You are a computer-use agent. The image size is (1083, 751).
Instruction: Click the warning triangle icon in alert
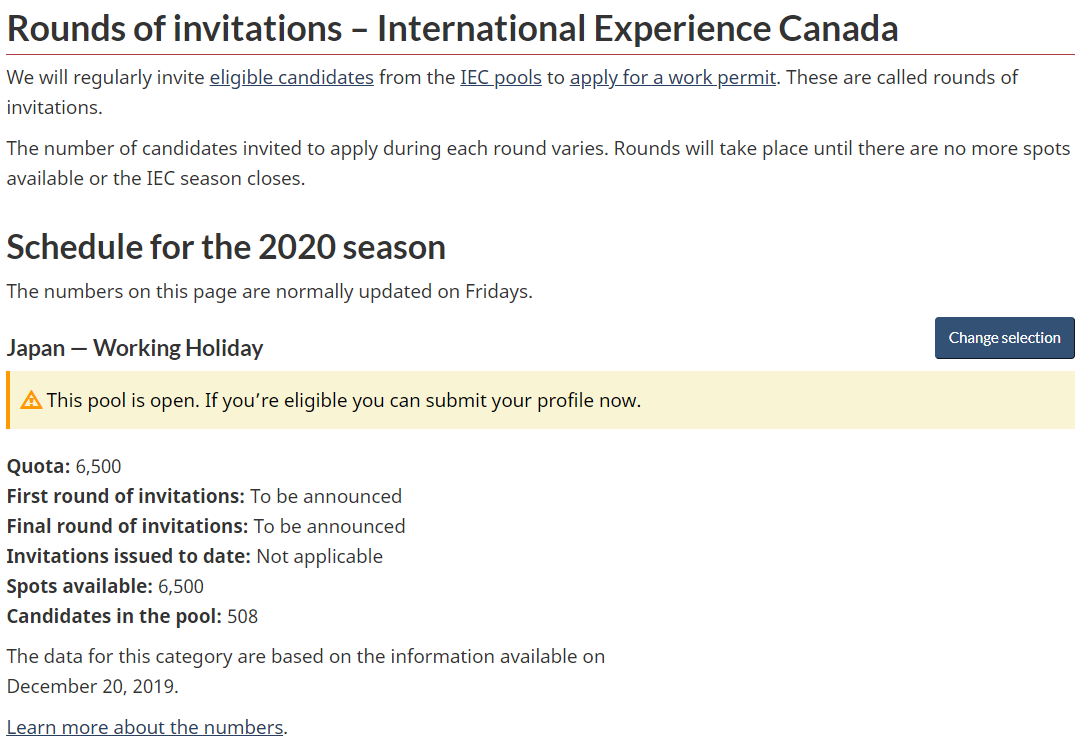31,401
